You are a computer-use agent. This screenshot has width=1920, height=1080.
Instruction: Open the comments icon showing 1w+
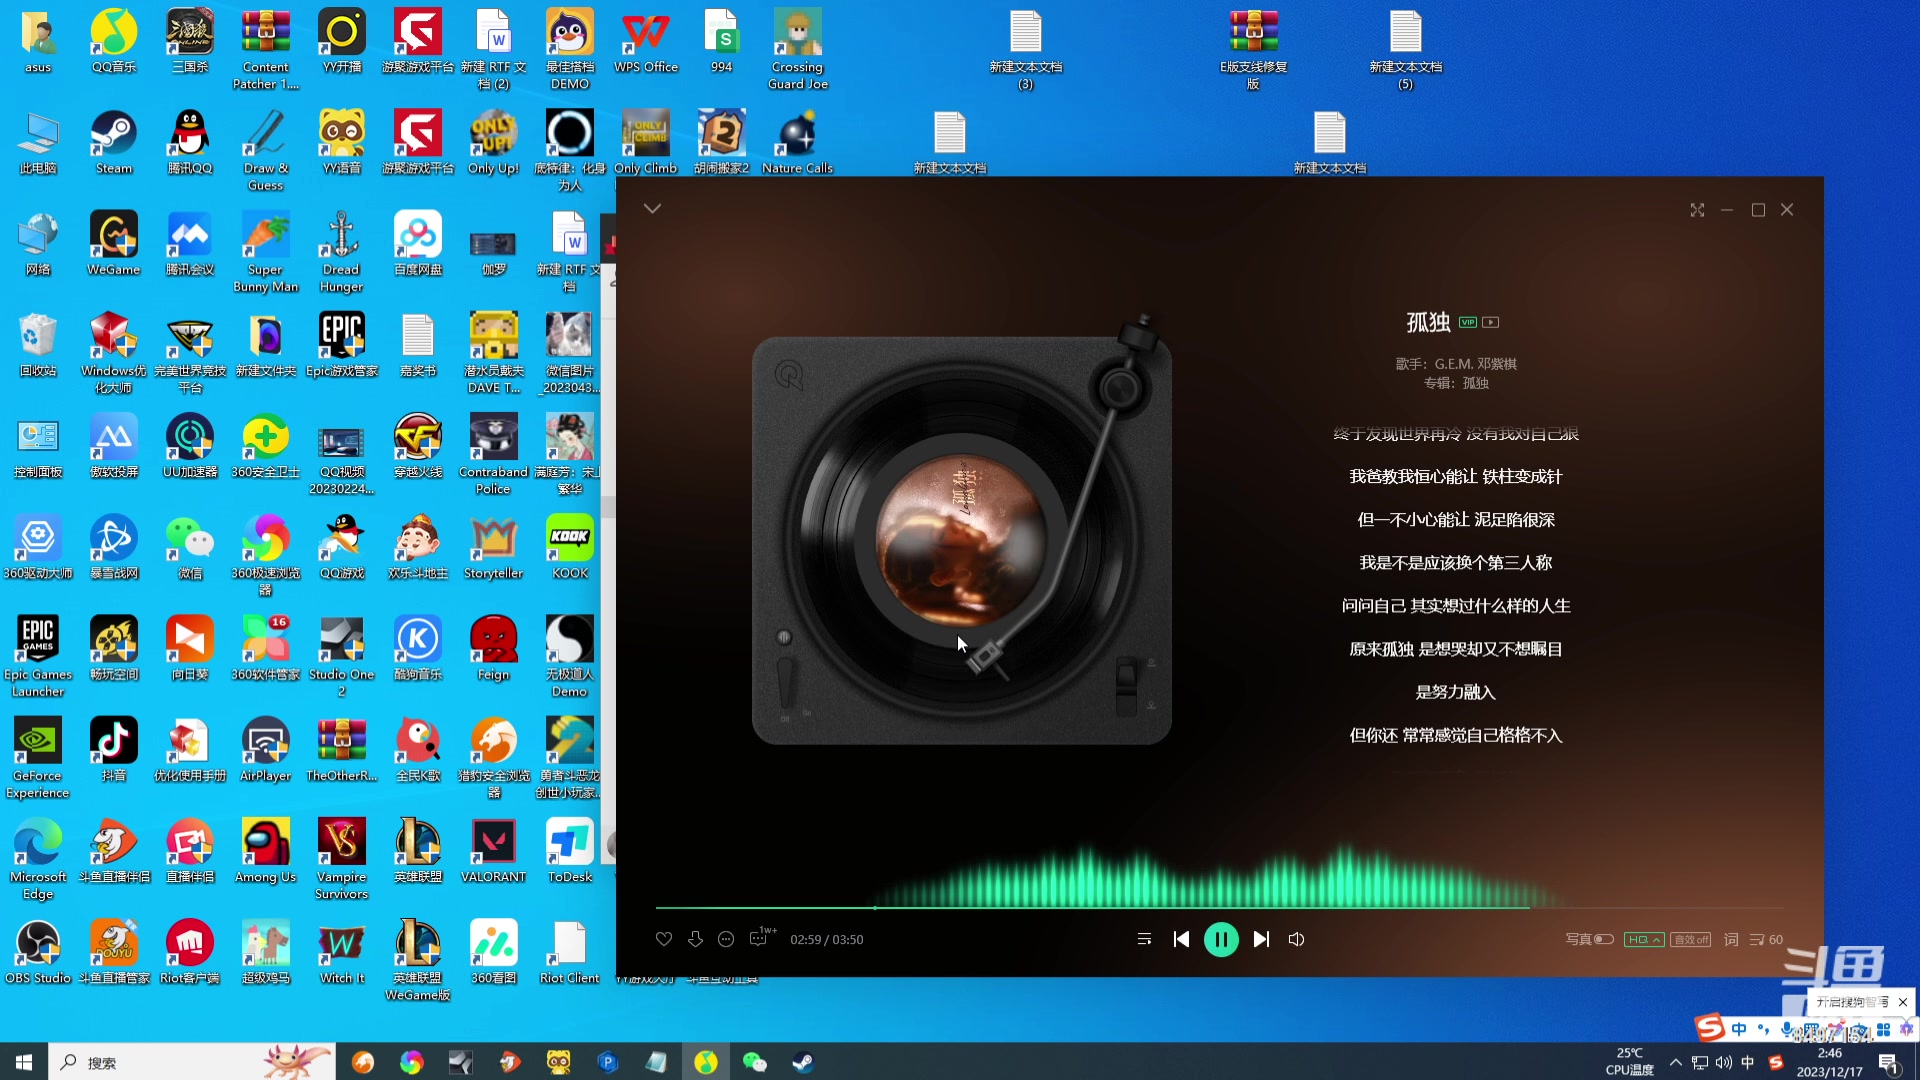tap(759, 939)
